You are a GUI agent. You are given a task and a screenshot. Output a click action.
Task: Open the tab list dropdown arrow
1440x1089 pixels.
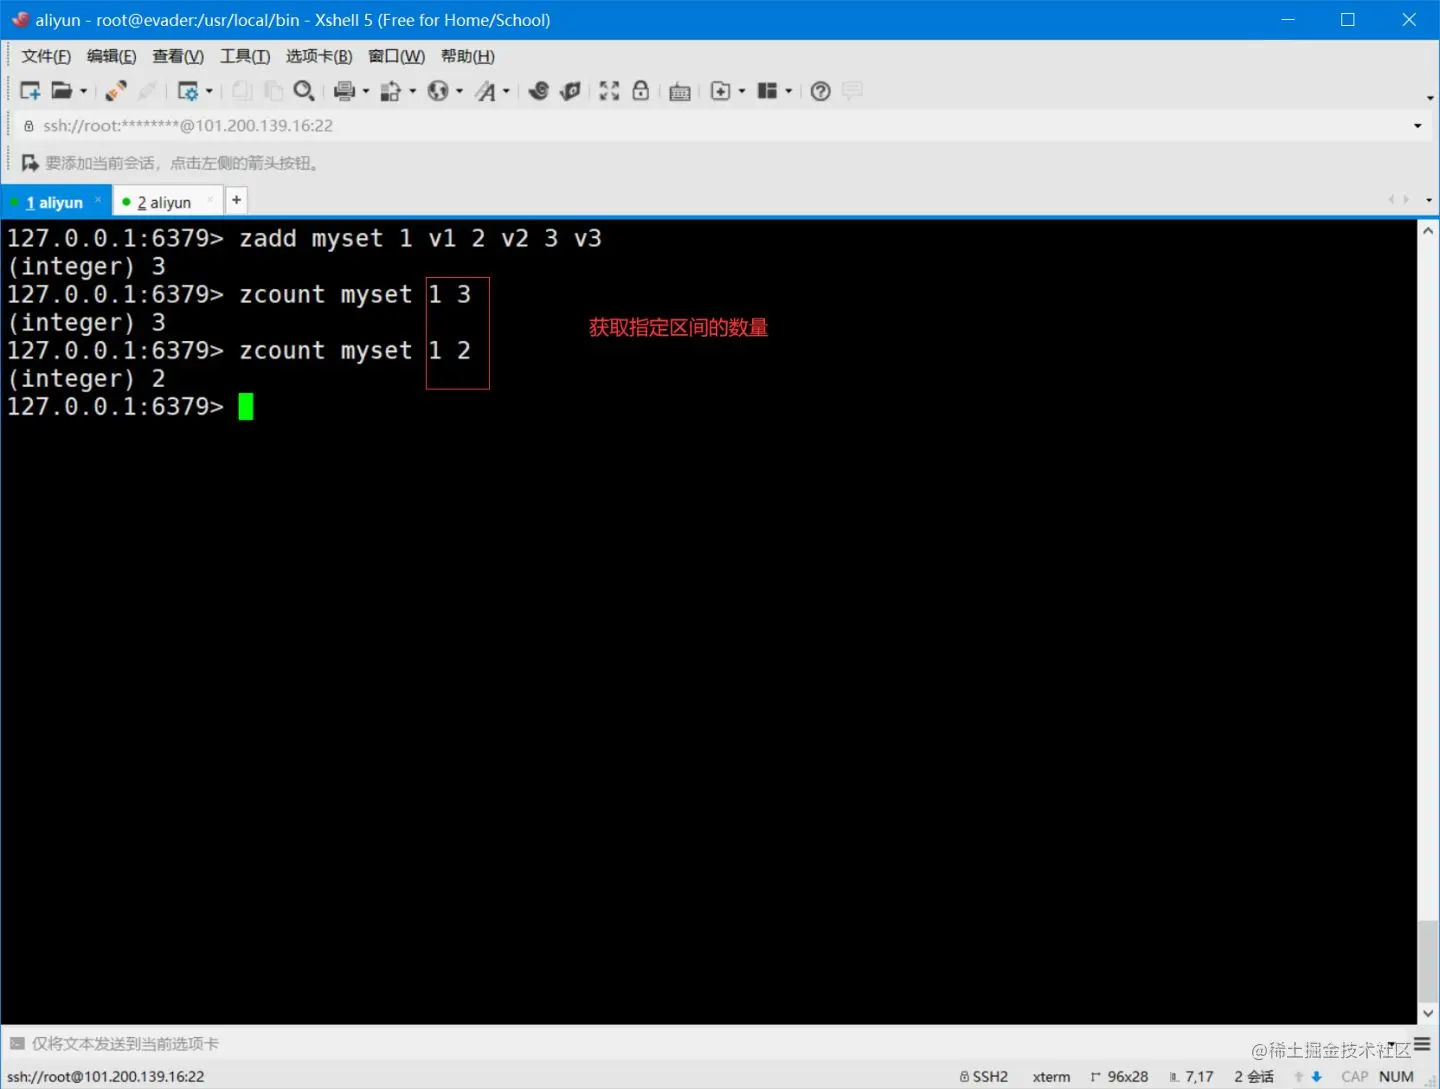tap(1428, 200)
